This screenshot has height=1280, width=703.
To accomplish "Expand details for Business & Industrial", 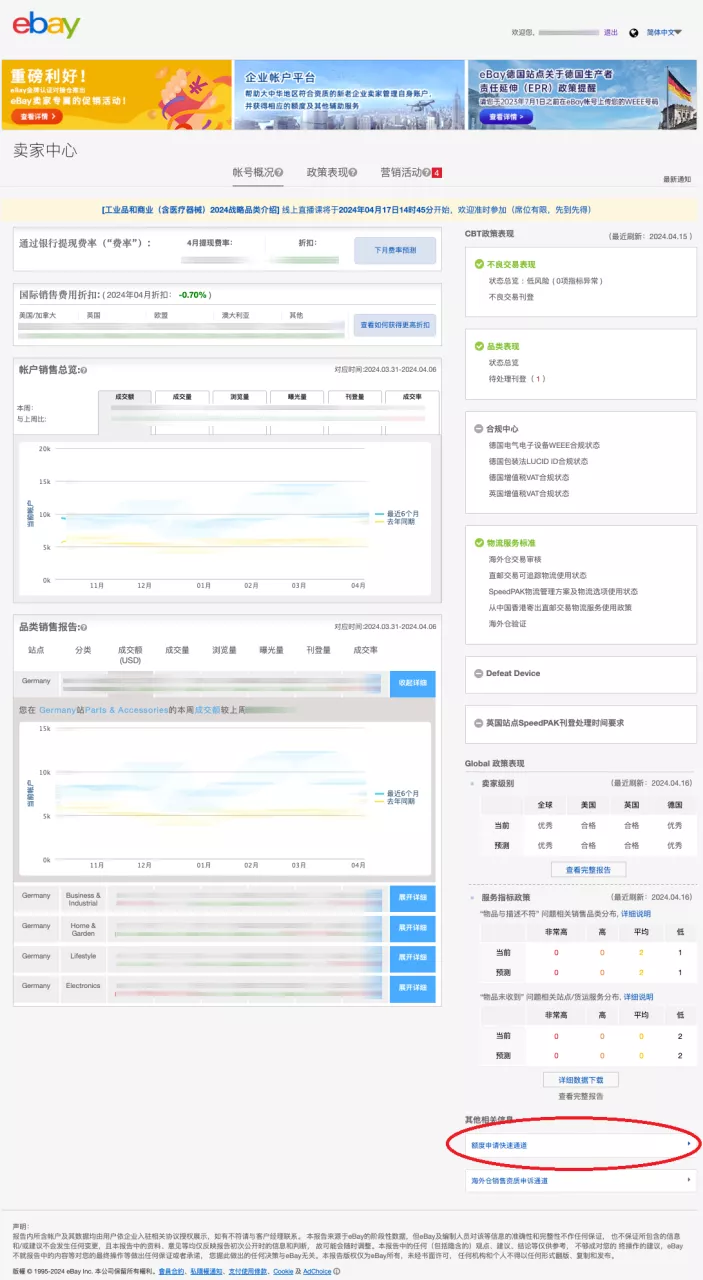I will click(x=412, y=897).
